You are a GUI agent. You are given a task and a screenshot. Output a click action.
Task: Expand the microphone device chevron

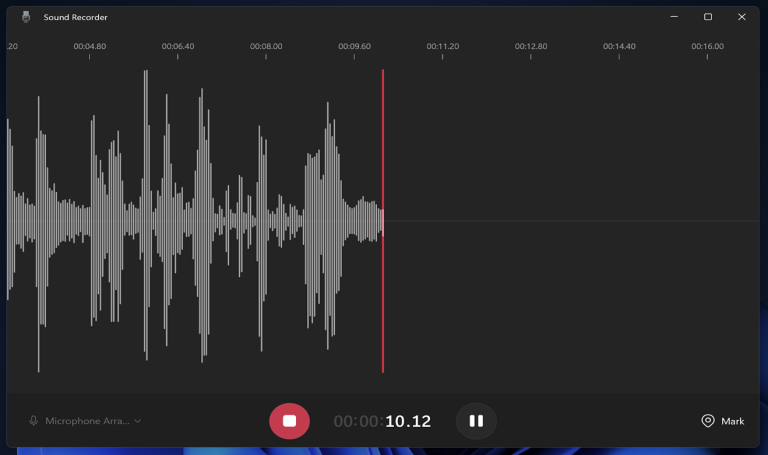(x=138, y=421)
